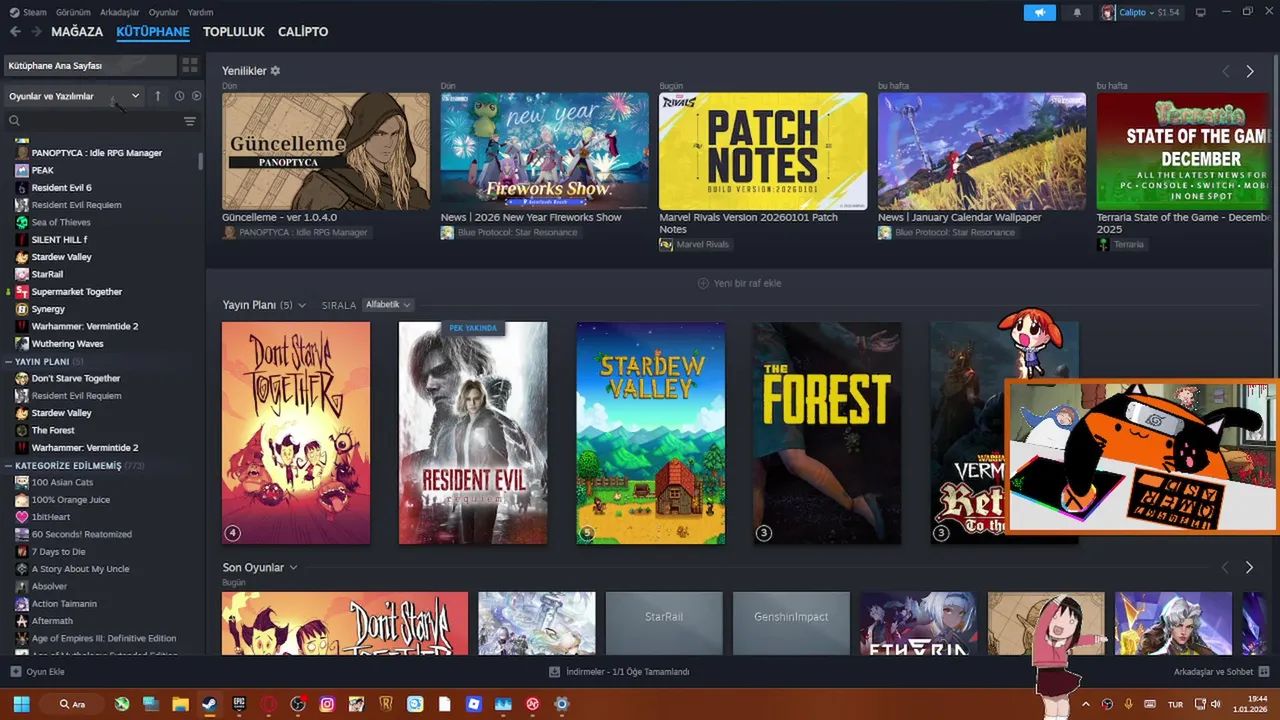
Task: Click Yeni bir raf ekle
Action: click(739, 283)
